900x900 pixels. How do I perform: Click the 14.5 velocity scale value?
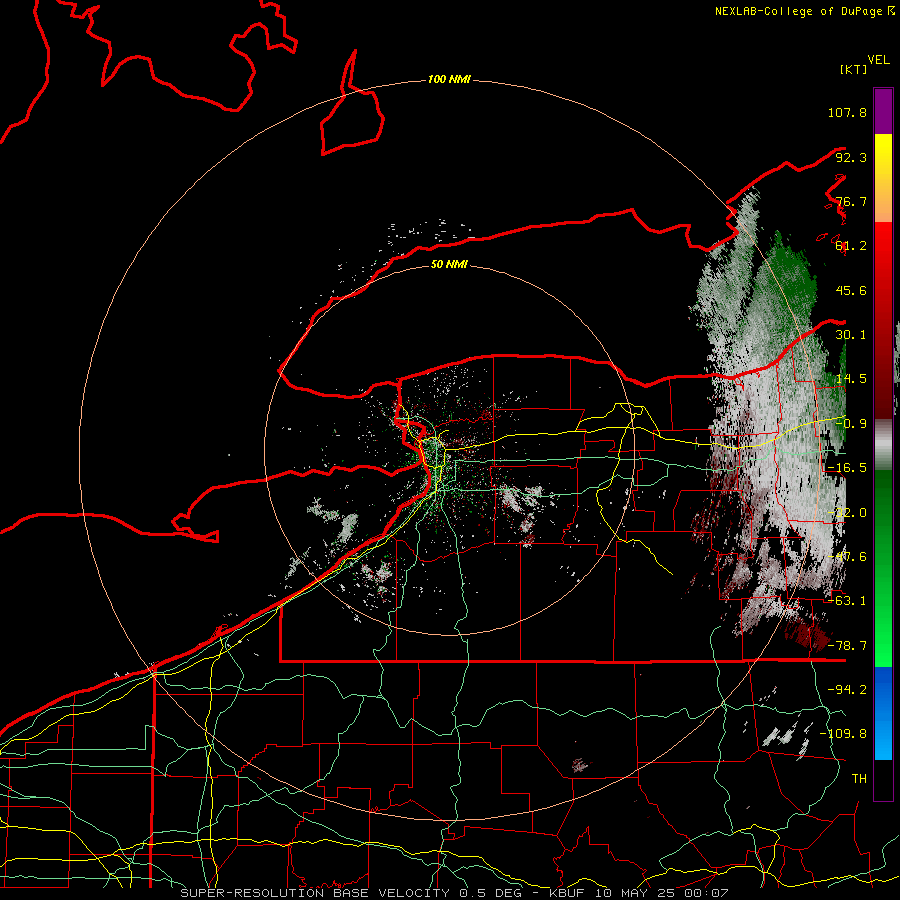tap(851, 379)
